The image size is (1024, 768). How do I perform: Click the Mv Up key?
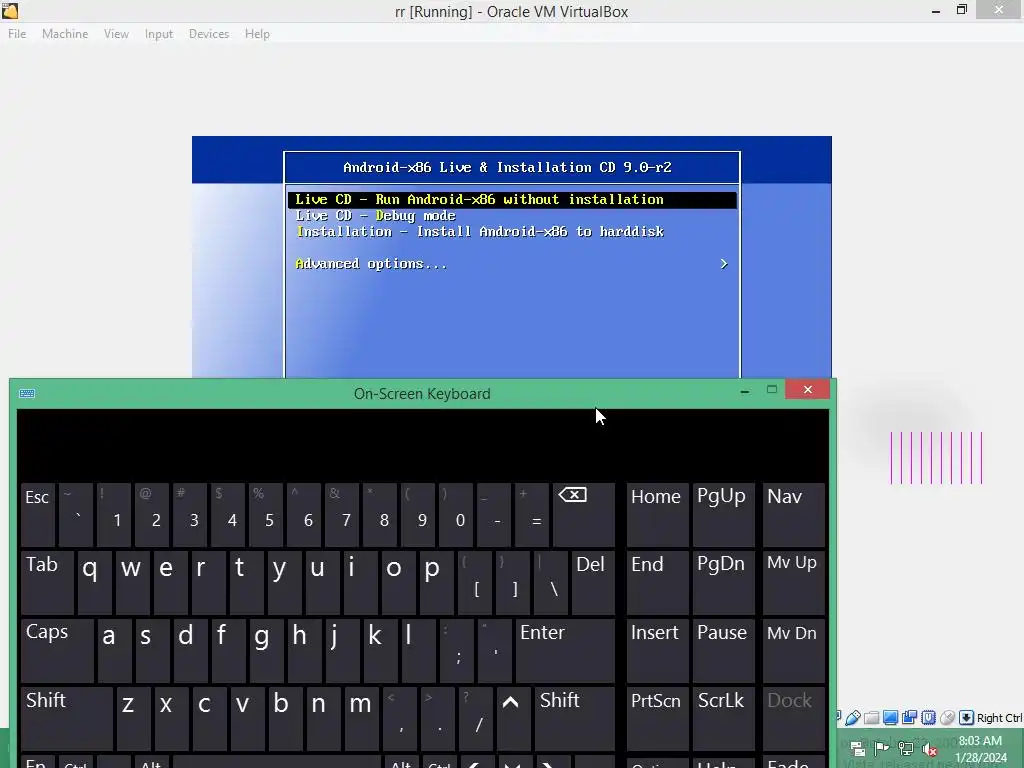(x=793, y=583)
